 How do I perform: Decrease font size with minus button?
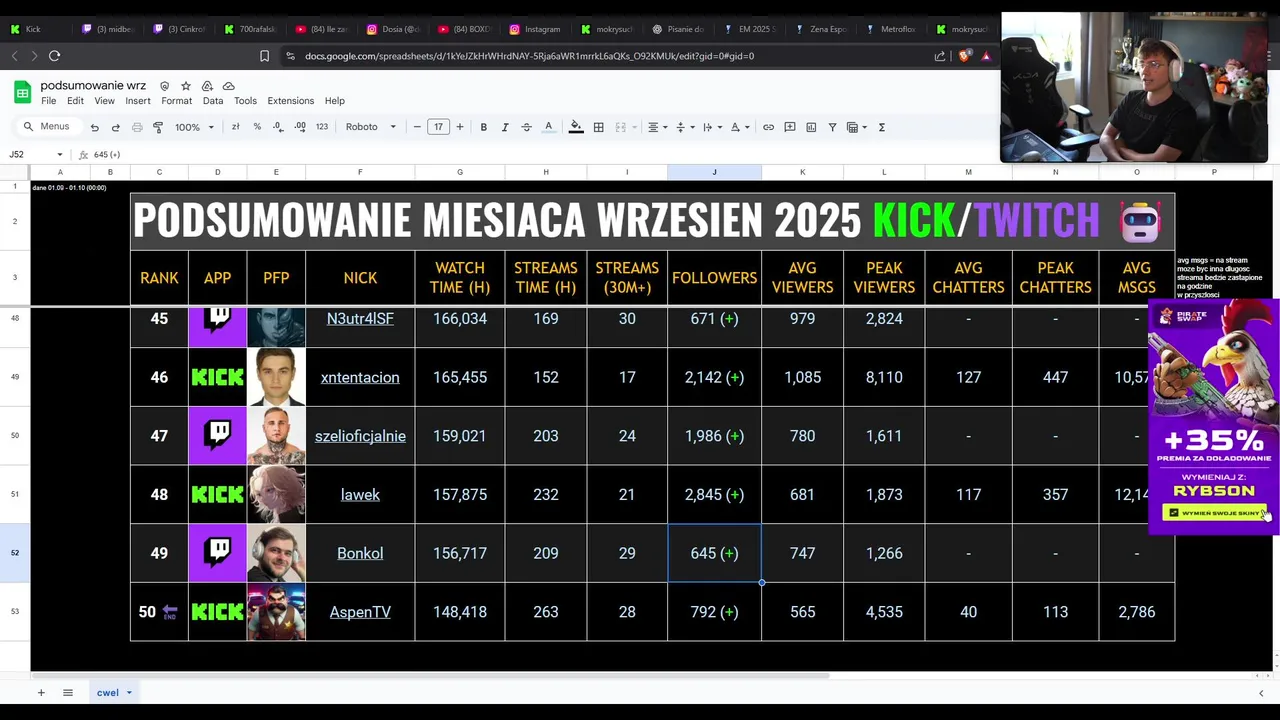click(417, 127)
